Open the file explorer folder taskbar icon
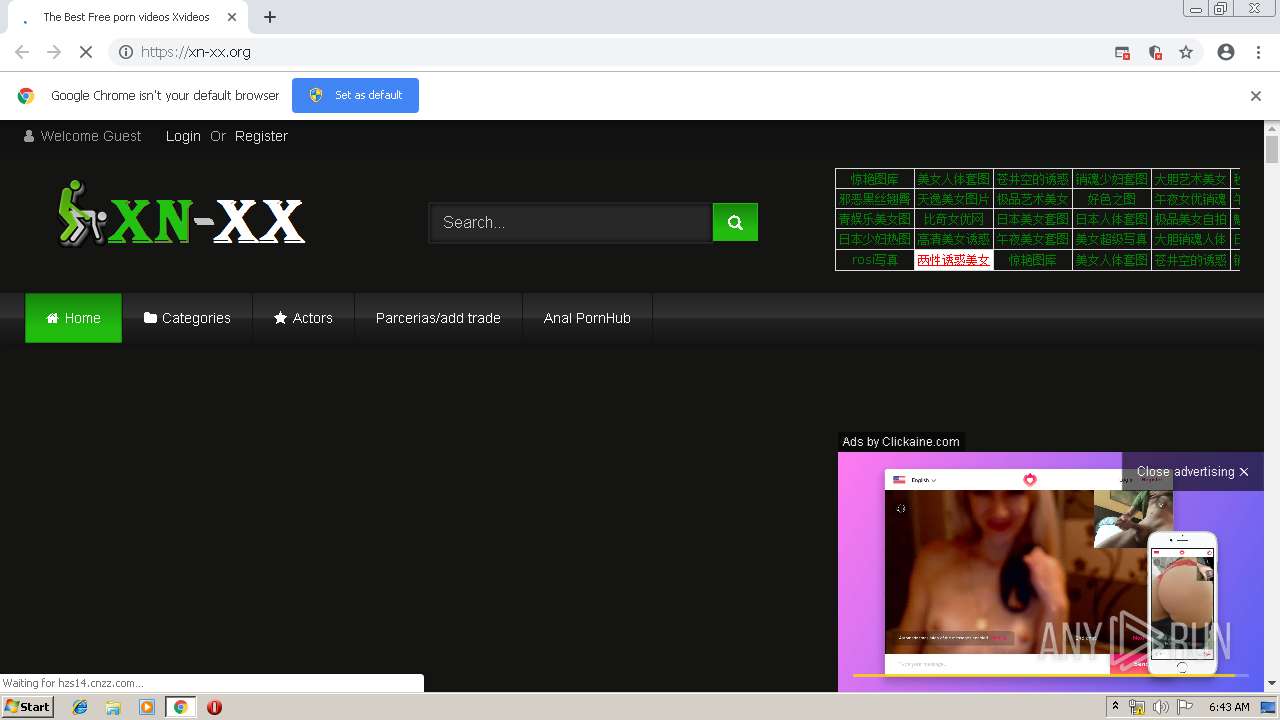Screen dimensions: 1280x720 click(x=113, y=707)
